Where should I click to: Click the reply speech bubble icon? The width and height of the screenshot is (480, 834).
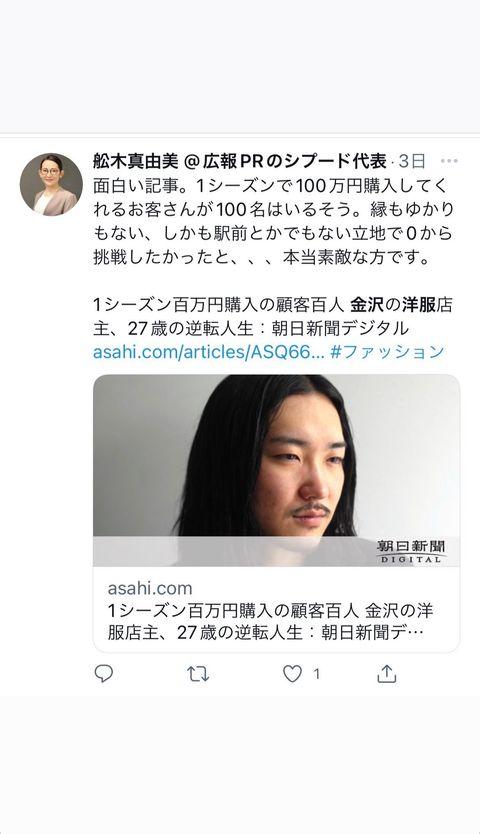point(103,674)
